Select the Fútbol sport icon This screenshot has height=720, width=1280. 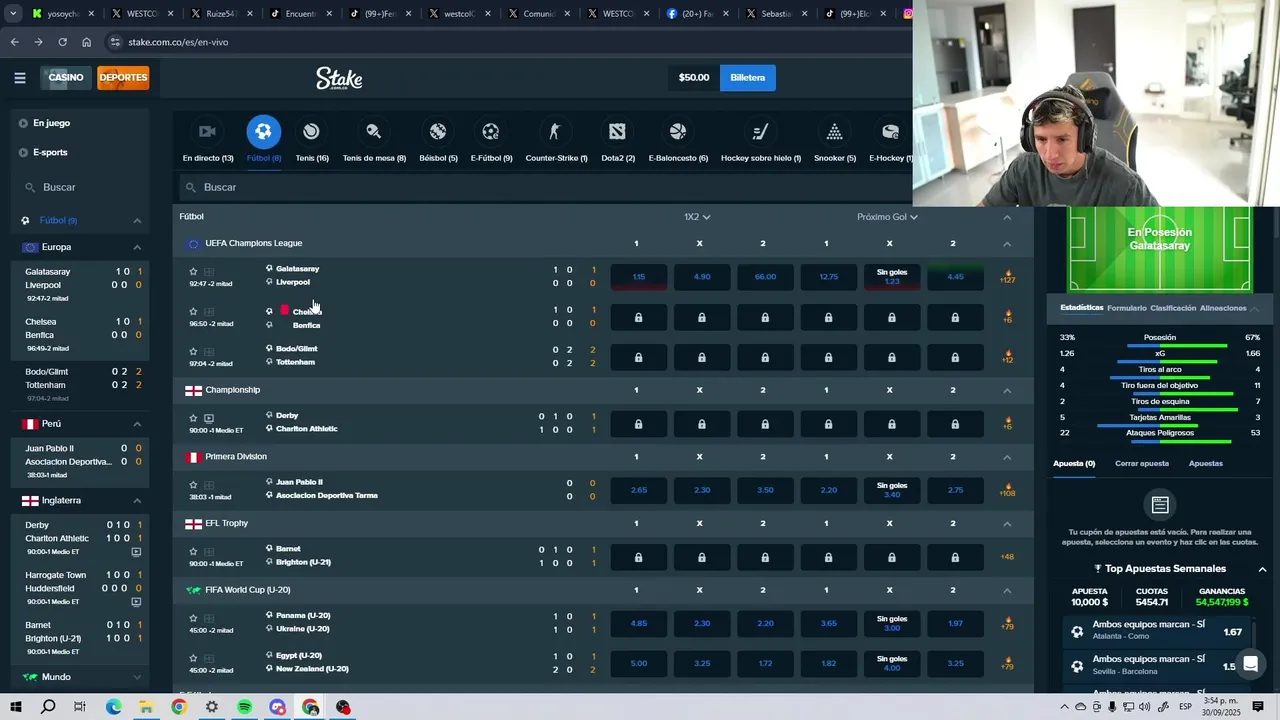pyautogui.click(x=263, y=132)
